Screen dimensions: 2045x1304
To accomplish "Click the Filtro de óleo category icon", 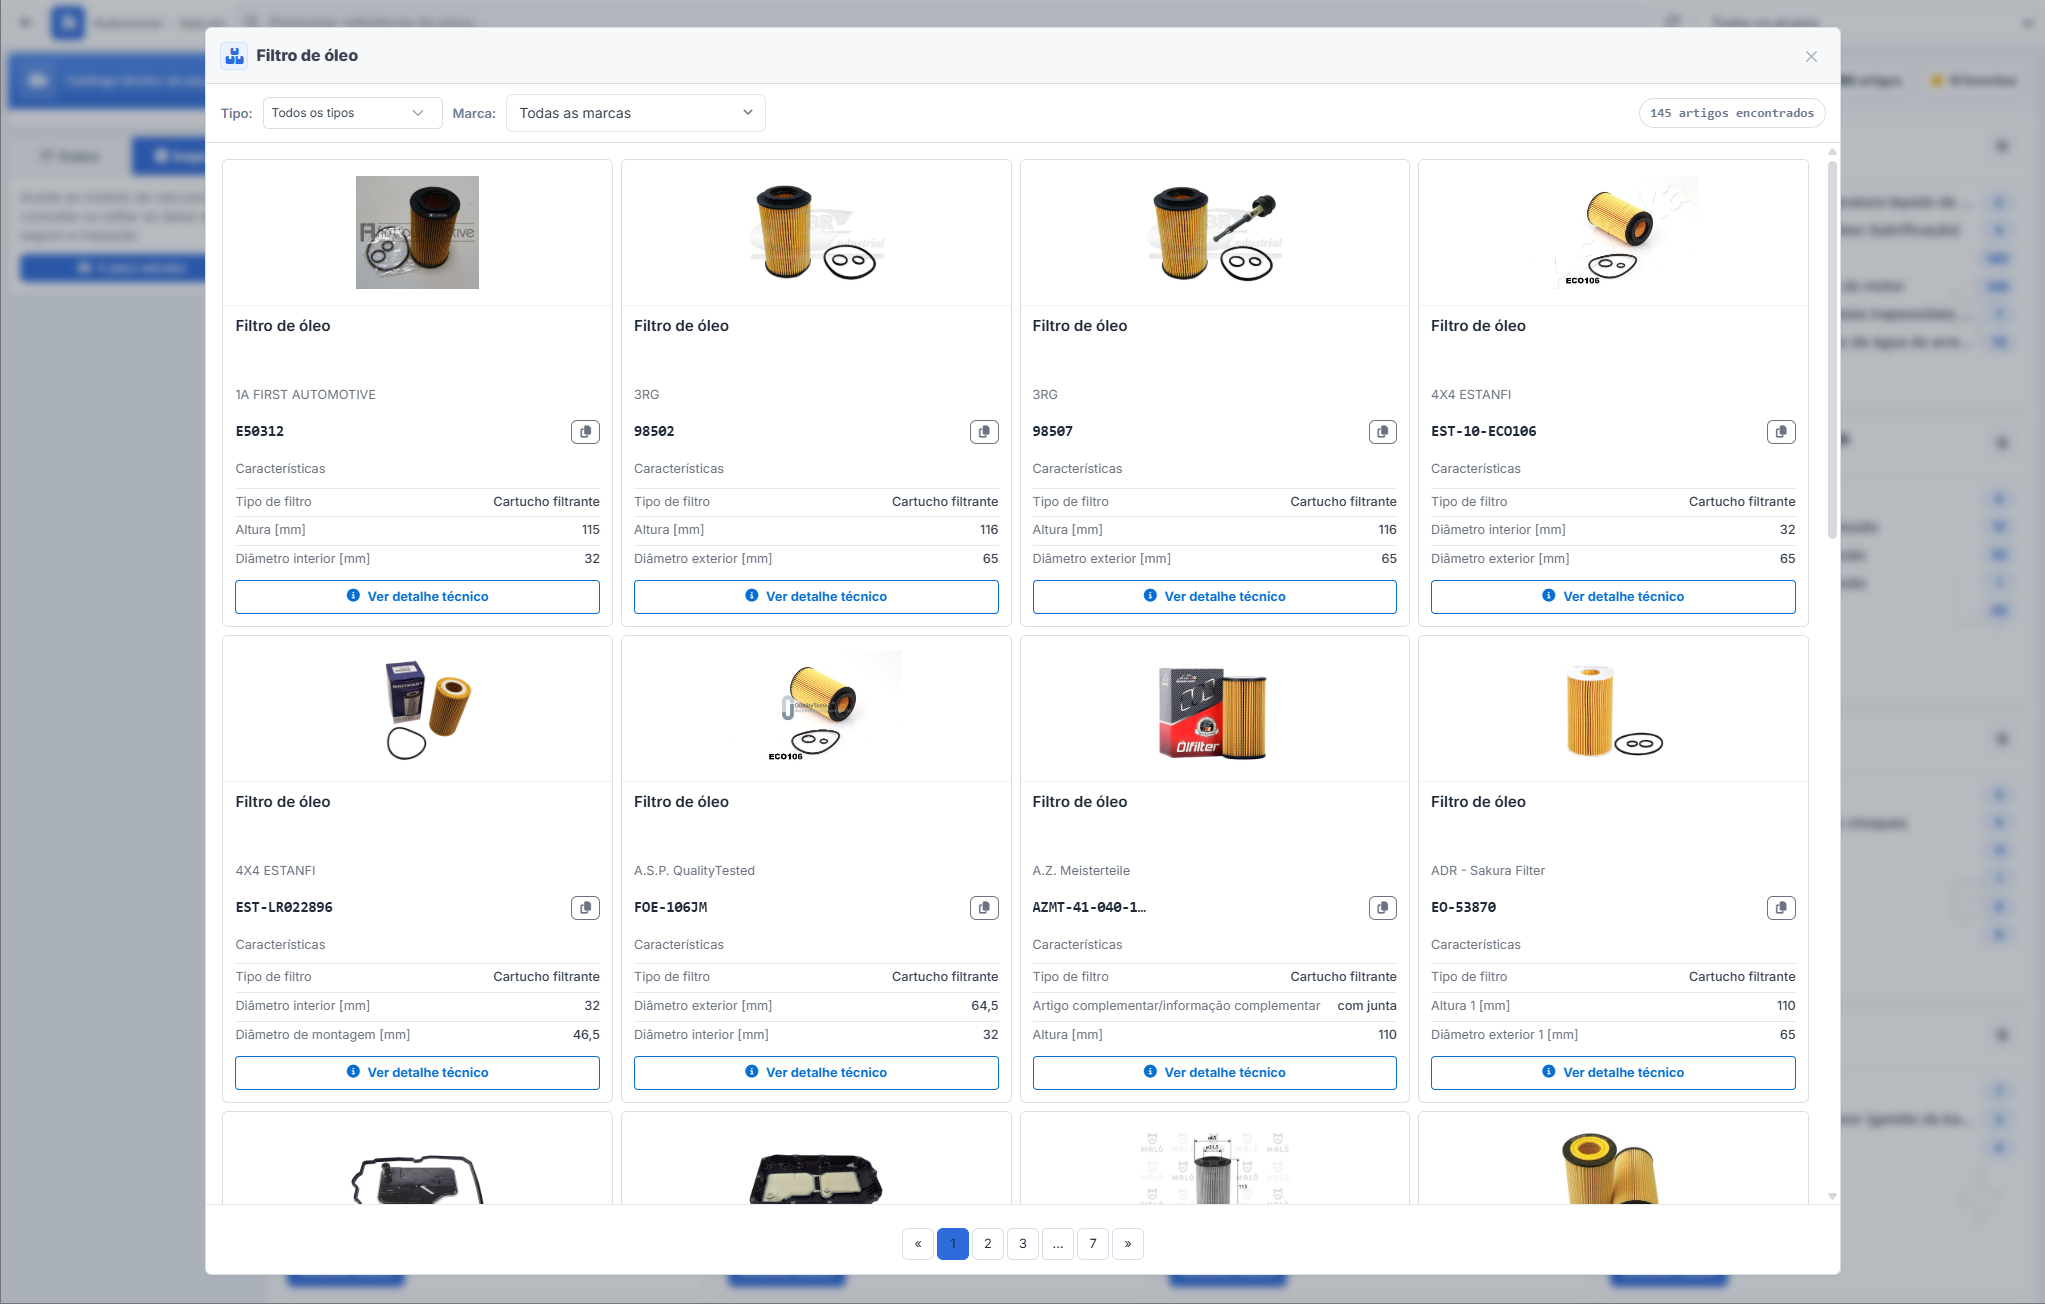I will coord(235,56).
